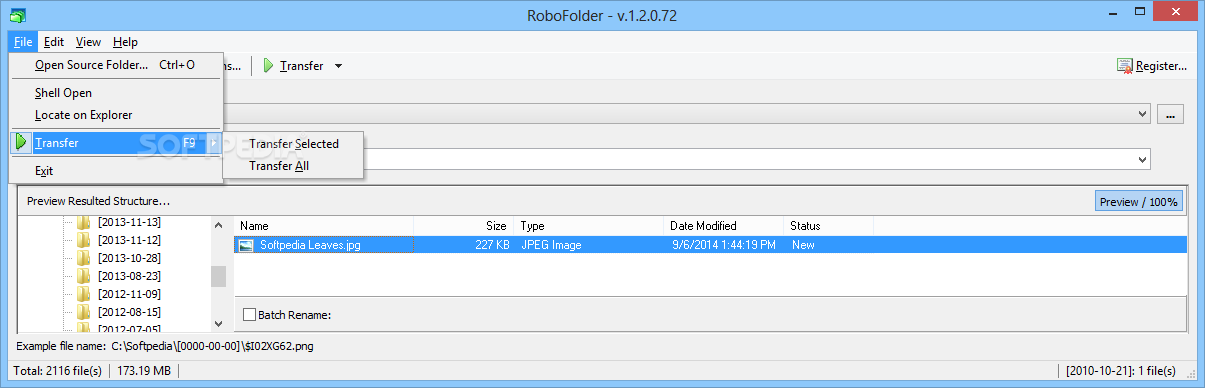Screen dimensions: 1205x388
Task: Click folder icon for [2013-10-28]
Action: click(84, 258)
